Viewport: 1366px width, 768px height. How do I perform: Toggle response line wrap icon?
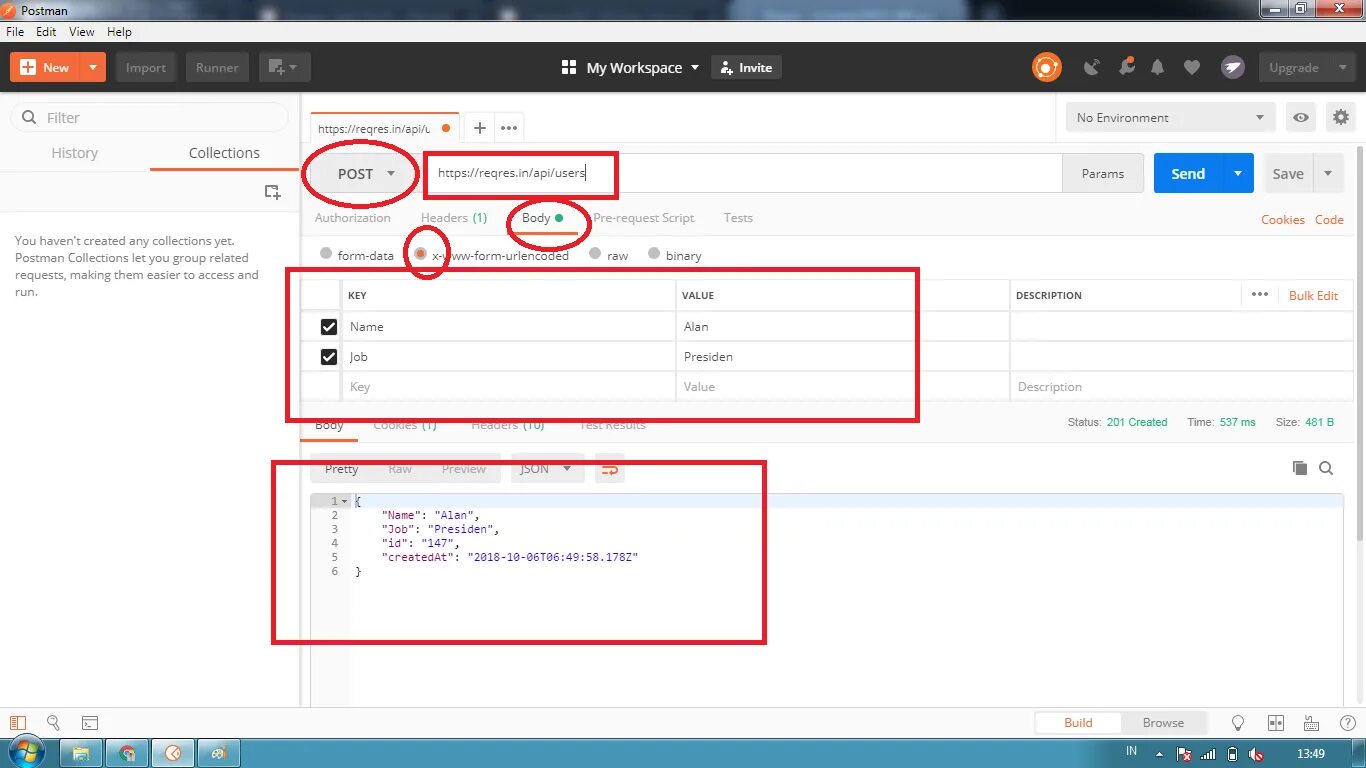(x=610, y=469)
